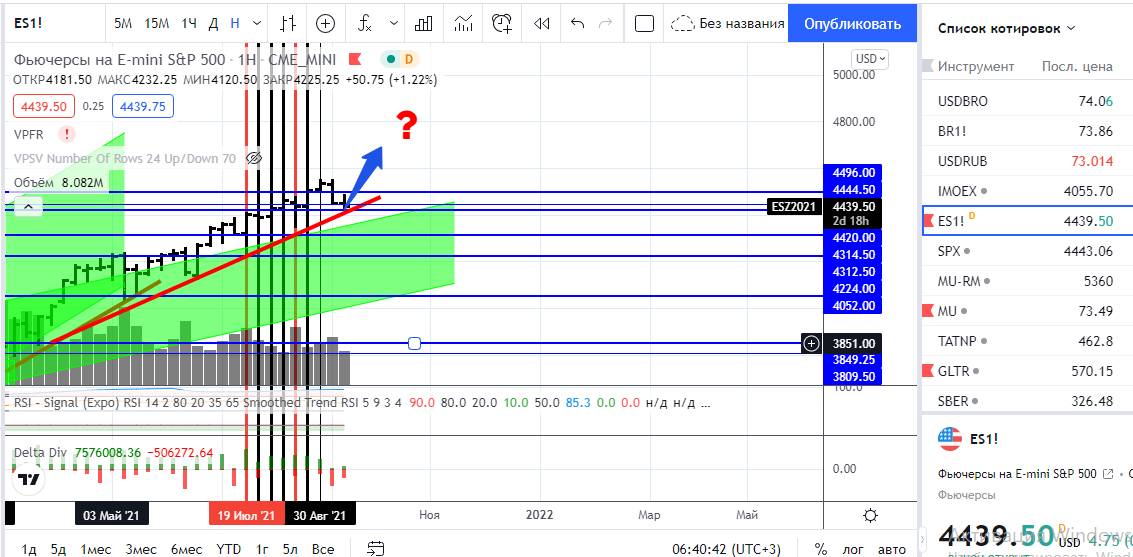Image resolution: width=1133 pixels, height=557 pixels.
Task: Select the 5M timeframe
Action: click(123, 23)
